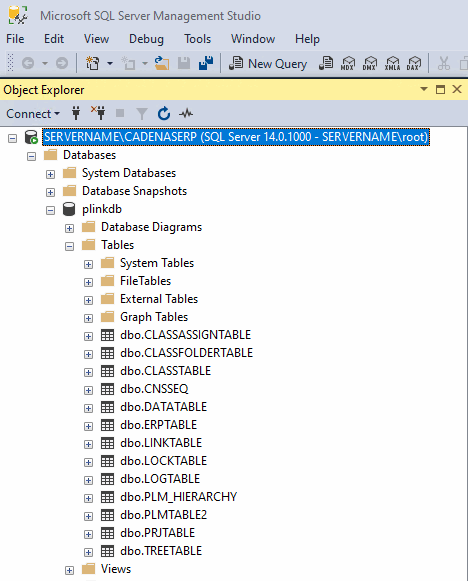Viewport: 468px width, 581px height.
Task: Expand the Views folder
Action: [x=69, y=570]
